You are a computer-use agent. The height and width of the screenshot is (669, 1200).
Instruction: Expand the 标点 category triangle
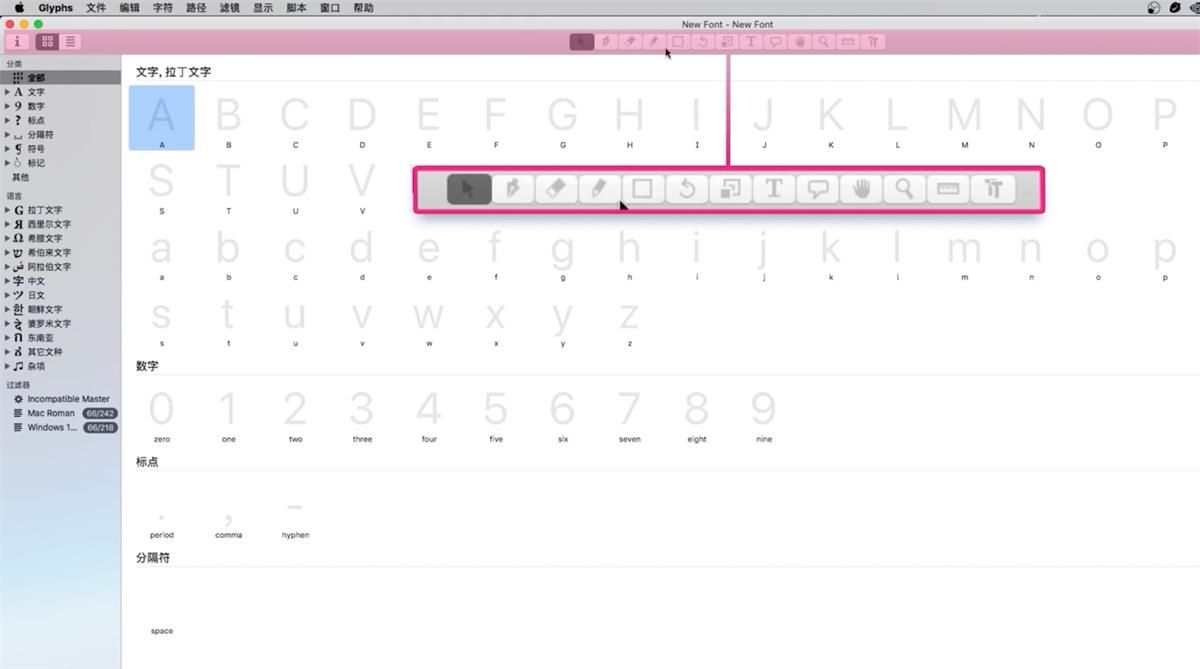click(7, 120)
